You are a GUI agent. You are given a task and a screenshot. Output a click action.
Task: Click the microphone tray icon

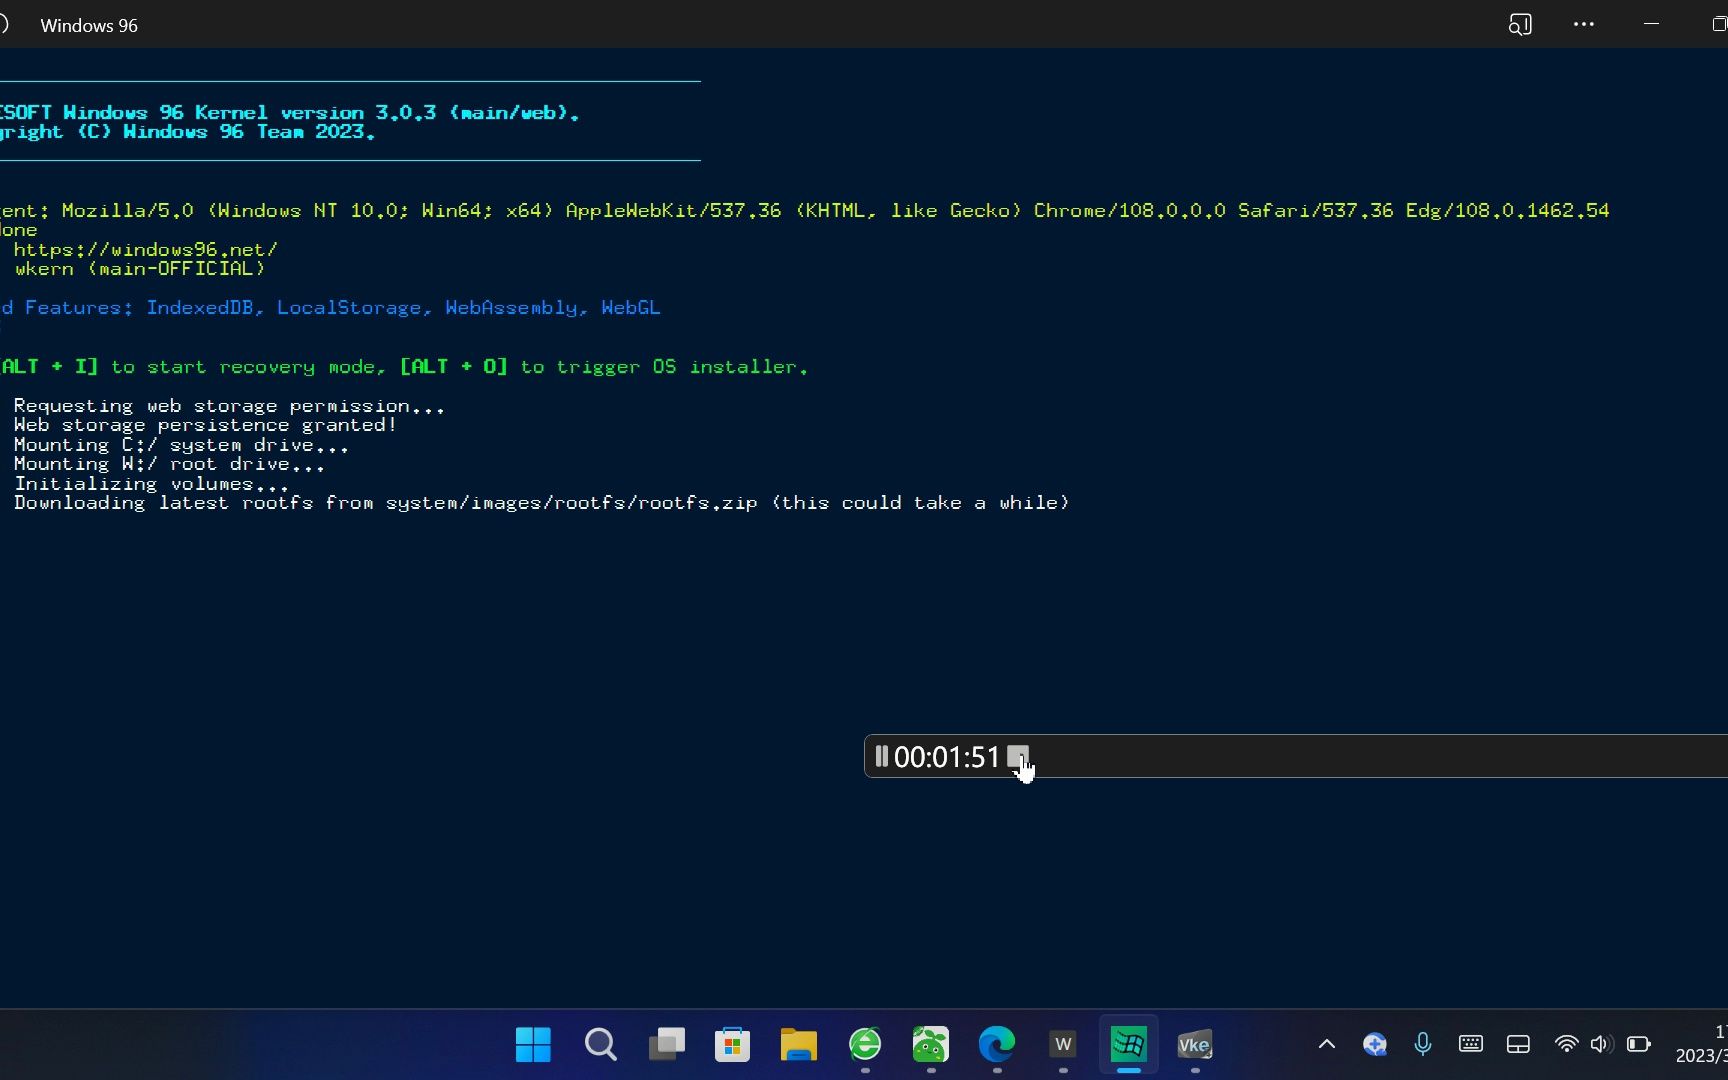pyautogui.click(x=1423, y=1045)
